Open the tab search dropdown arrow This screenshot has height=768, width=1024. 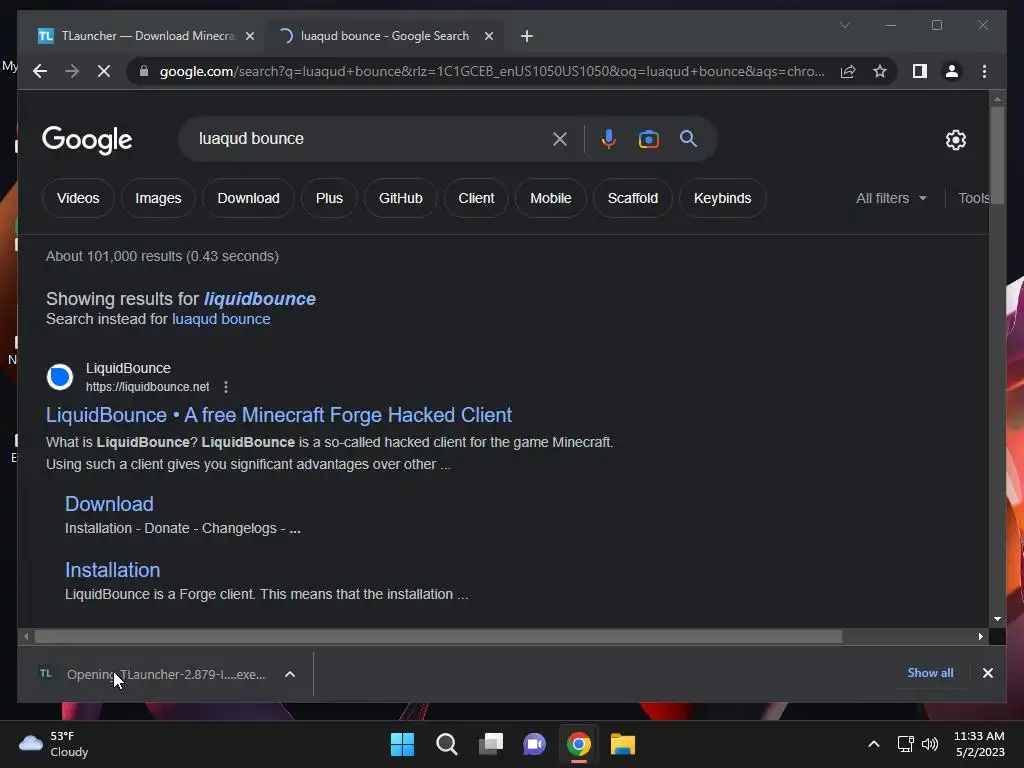(844, 25)
